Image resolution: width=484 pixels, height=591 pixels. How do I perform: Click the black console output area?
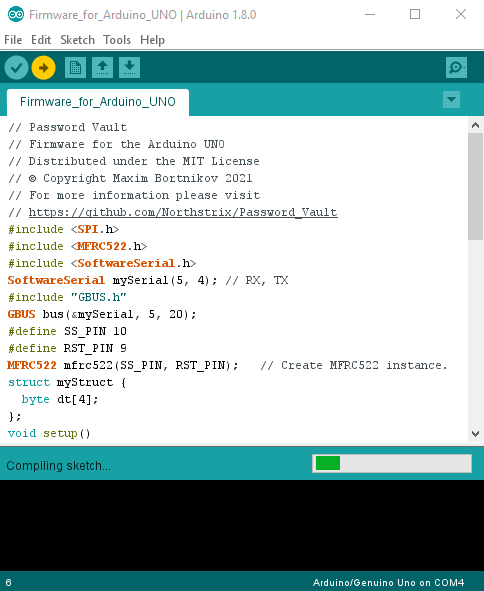tap(242, 525)
